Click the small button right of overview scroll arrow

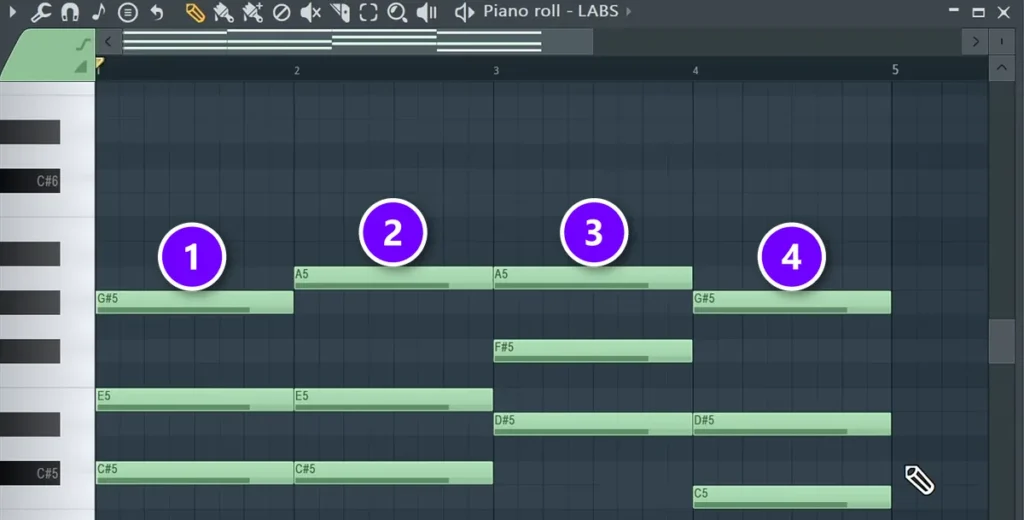click(x=1002, y=42)
